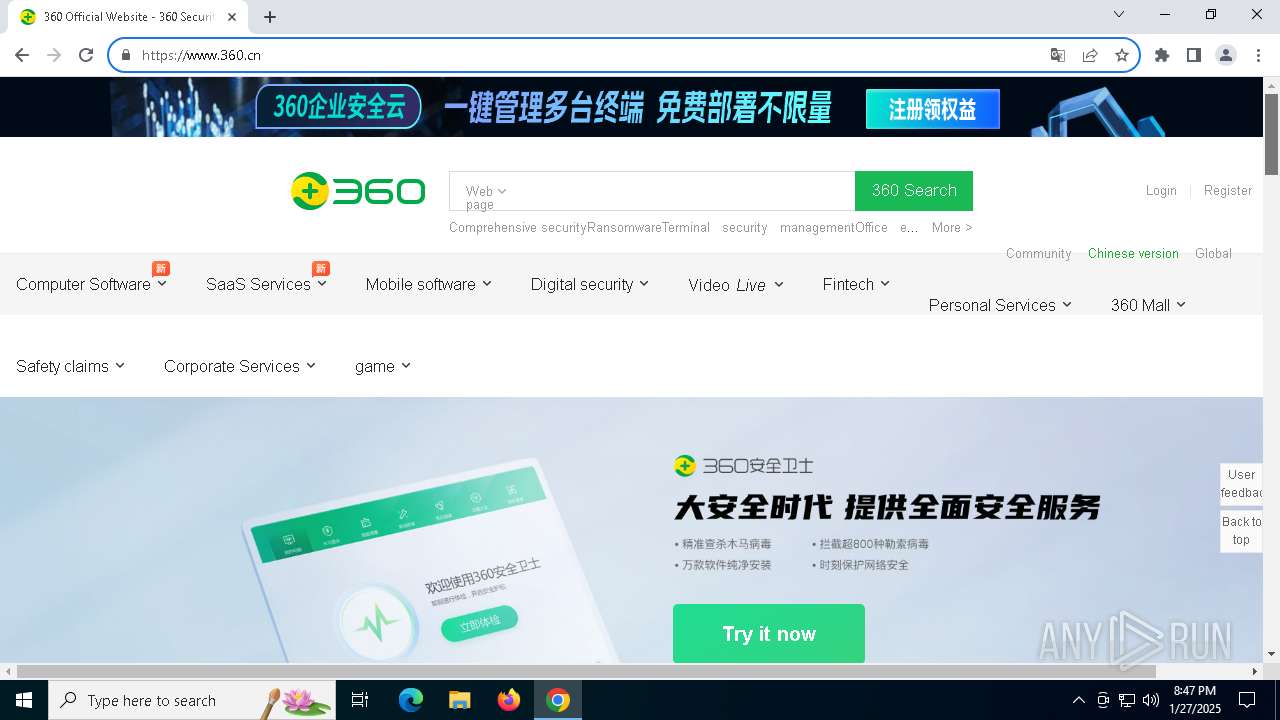Viewport: 1280px width, 720px height.
Task: Click the scrollbar down arrow
Action: (x=1271, y=654)
